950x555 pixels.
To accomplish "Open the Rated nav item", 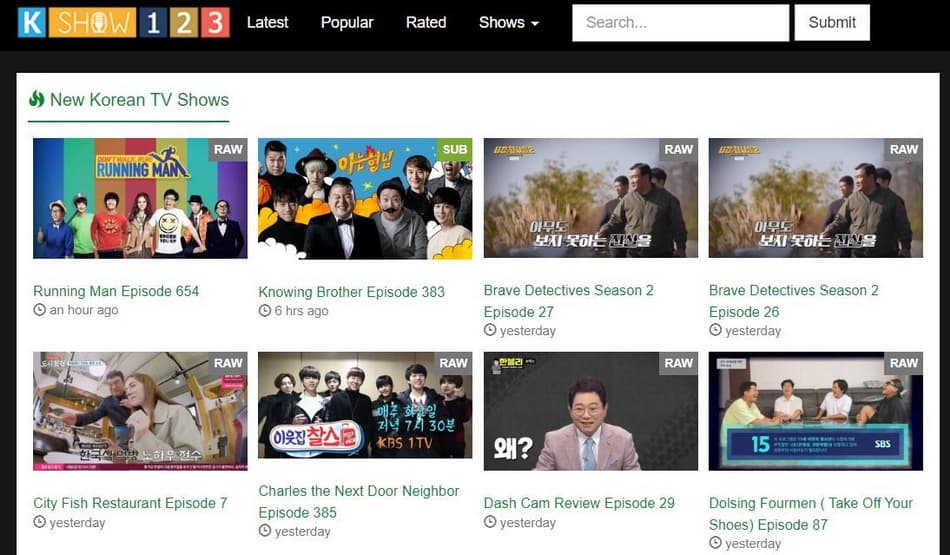I will click(x=426, y=22).
